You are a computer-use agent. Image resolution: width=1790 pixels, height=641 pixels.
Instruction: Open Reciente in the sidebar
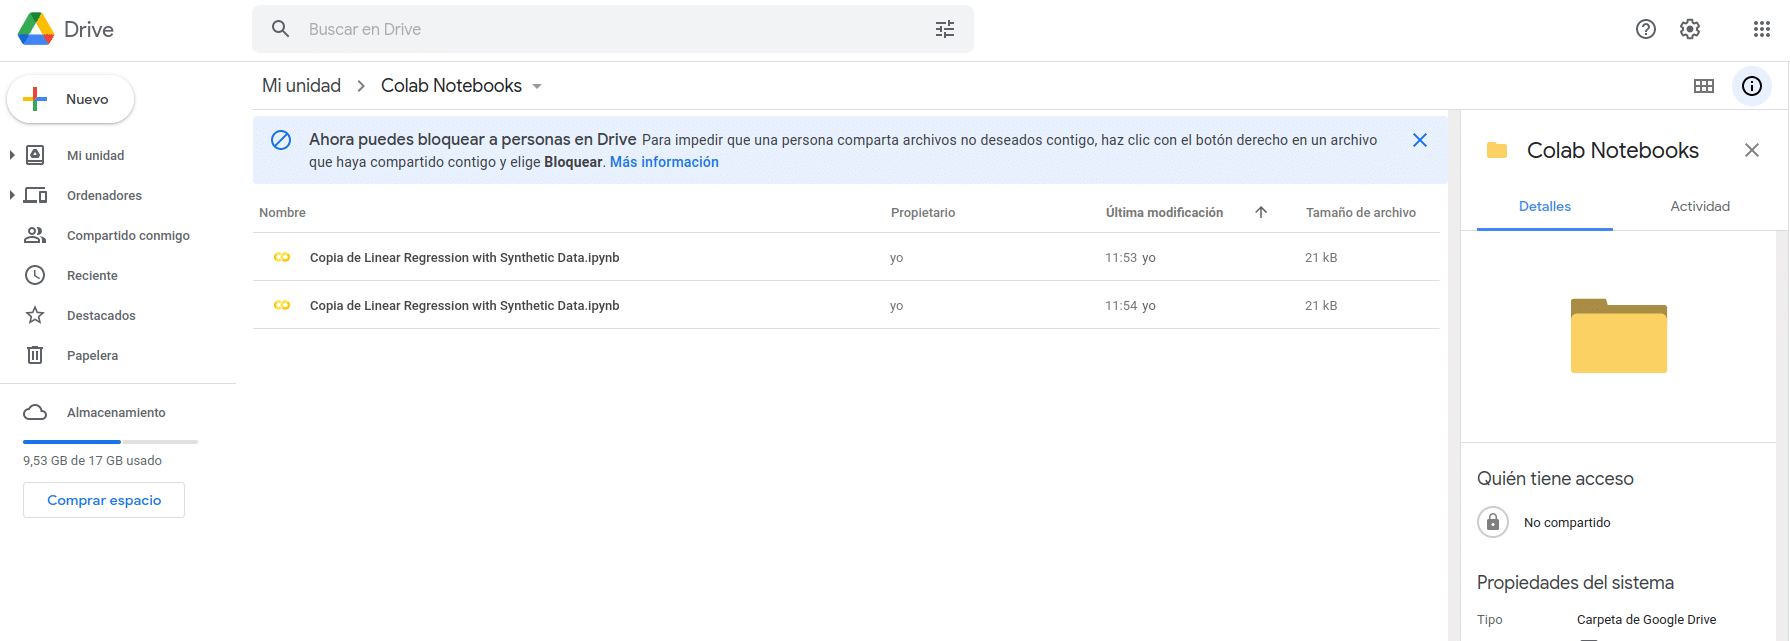(92, 275)
